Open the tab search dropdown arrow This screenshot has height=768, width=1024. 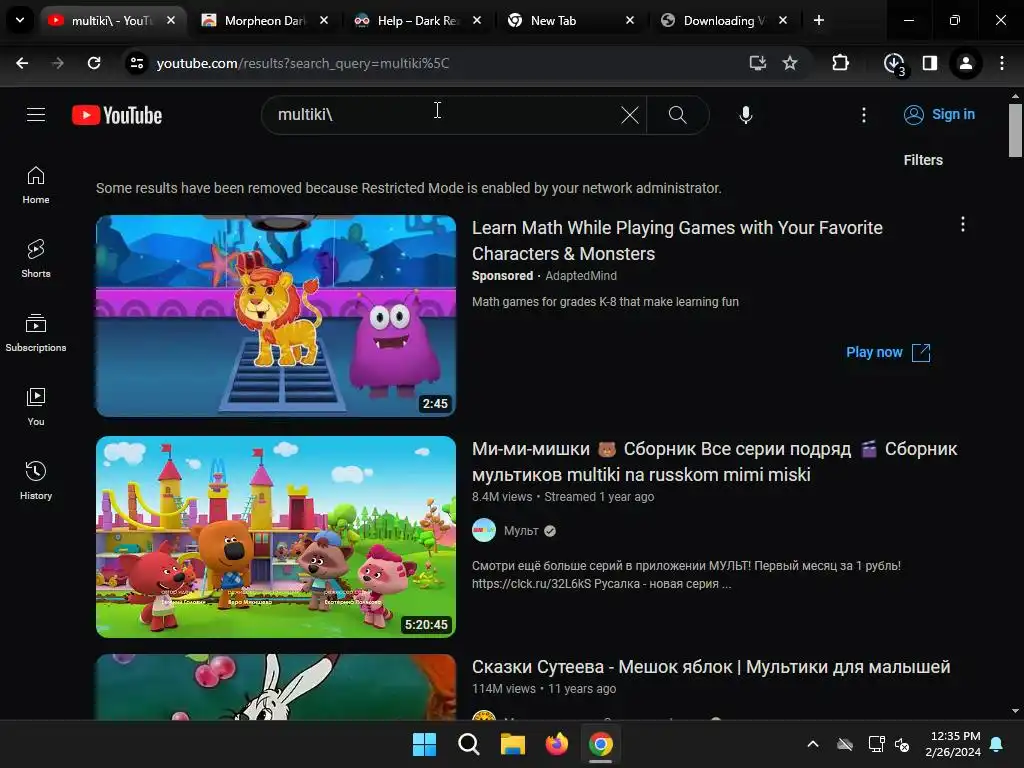(x=20, y=20)
